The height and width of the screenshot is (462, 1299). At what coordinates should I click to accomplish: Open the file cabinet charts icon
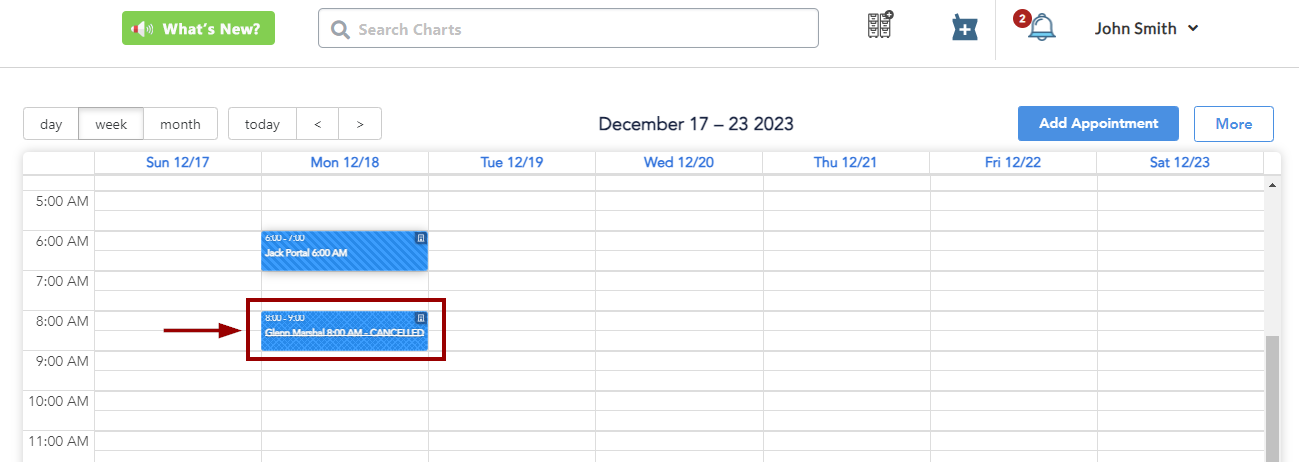[880, 26]
